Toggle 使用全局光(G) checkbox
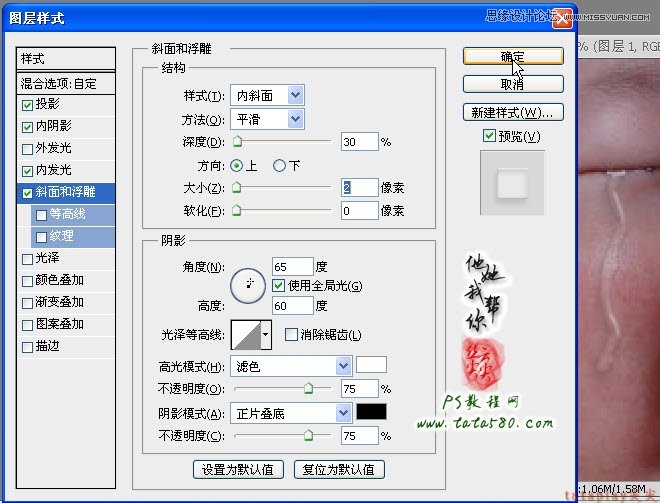660x503 pixels. [278, 286]
